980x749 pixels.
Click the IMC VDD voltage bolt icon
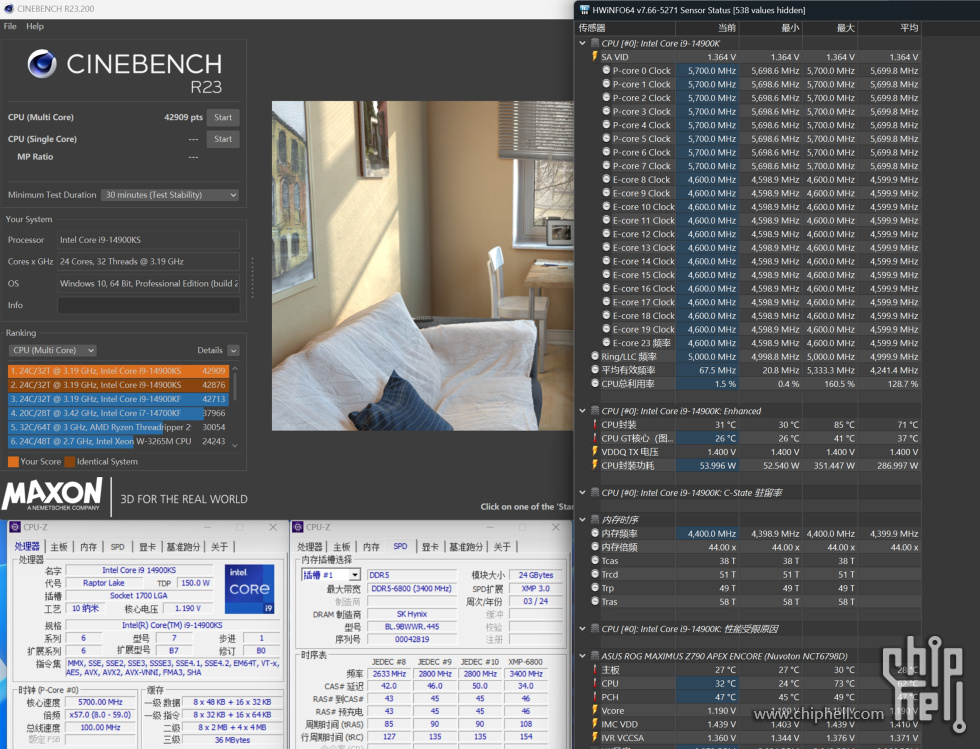point(594,723)
